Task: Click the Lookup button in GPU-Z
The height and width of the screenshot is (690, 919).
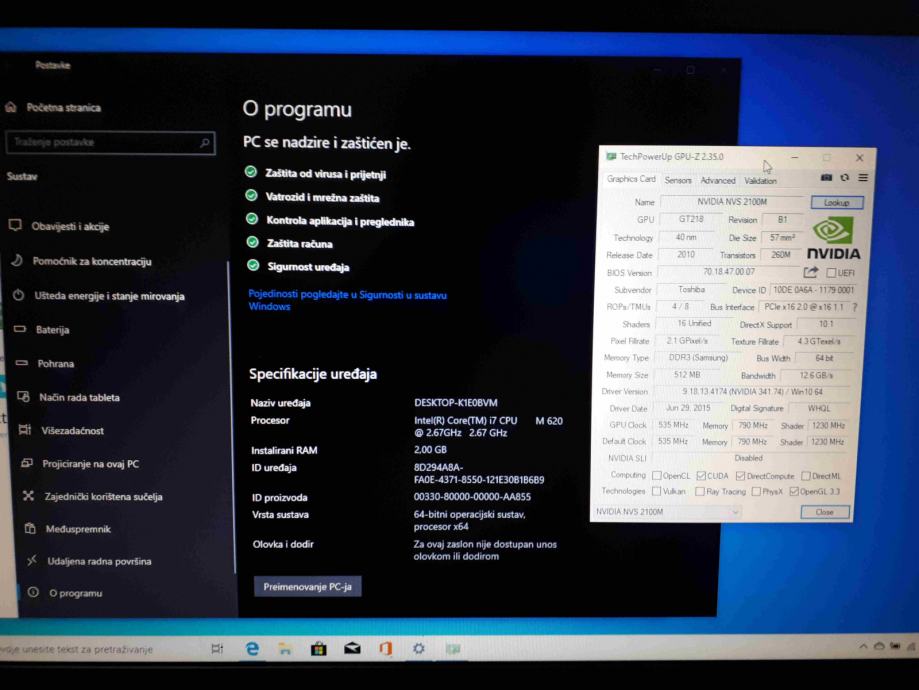Action: (x=837, y=202)
